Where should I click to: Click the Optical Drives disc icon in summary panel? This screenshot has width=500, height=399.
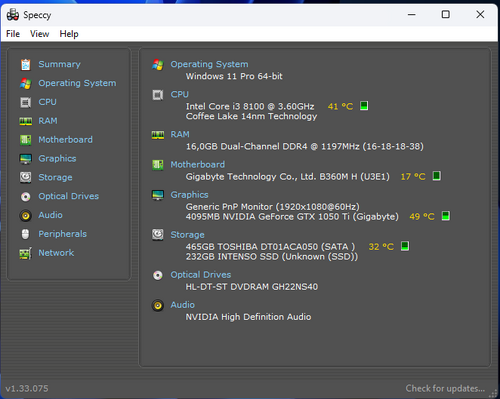158,275
